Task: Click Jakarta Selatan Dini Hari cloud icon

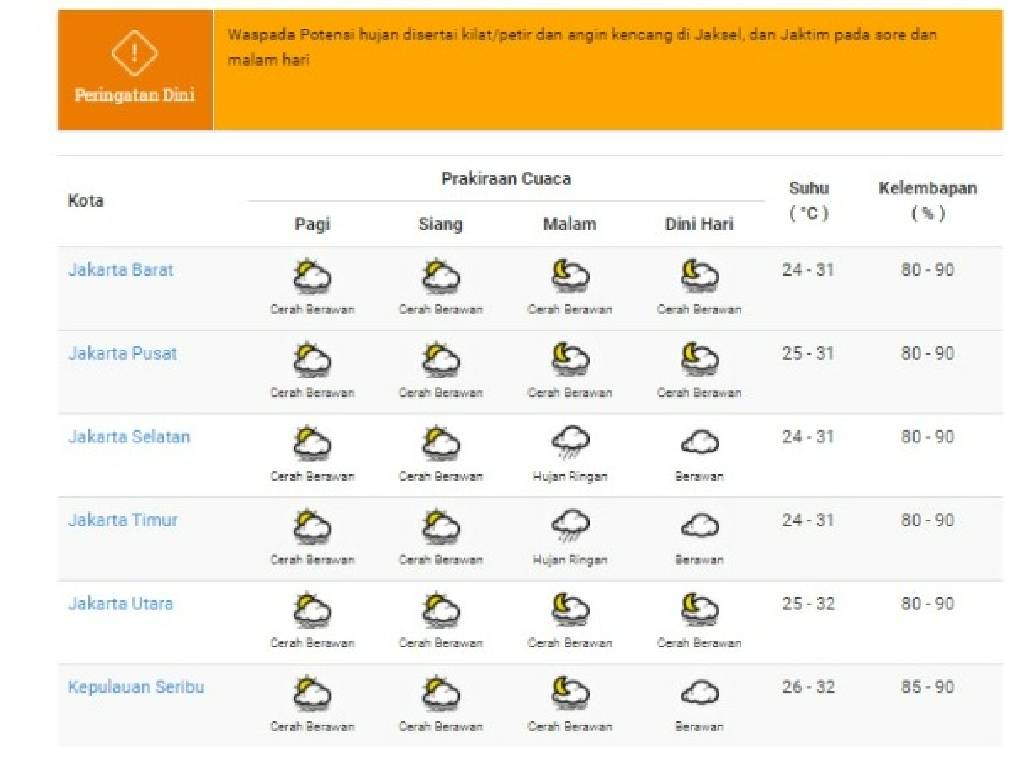Action: (699, 443)
